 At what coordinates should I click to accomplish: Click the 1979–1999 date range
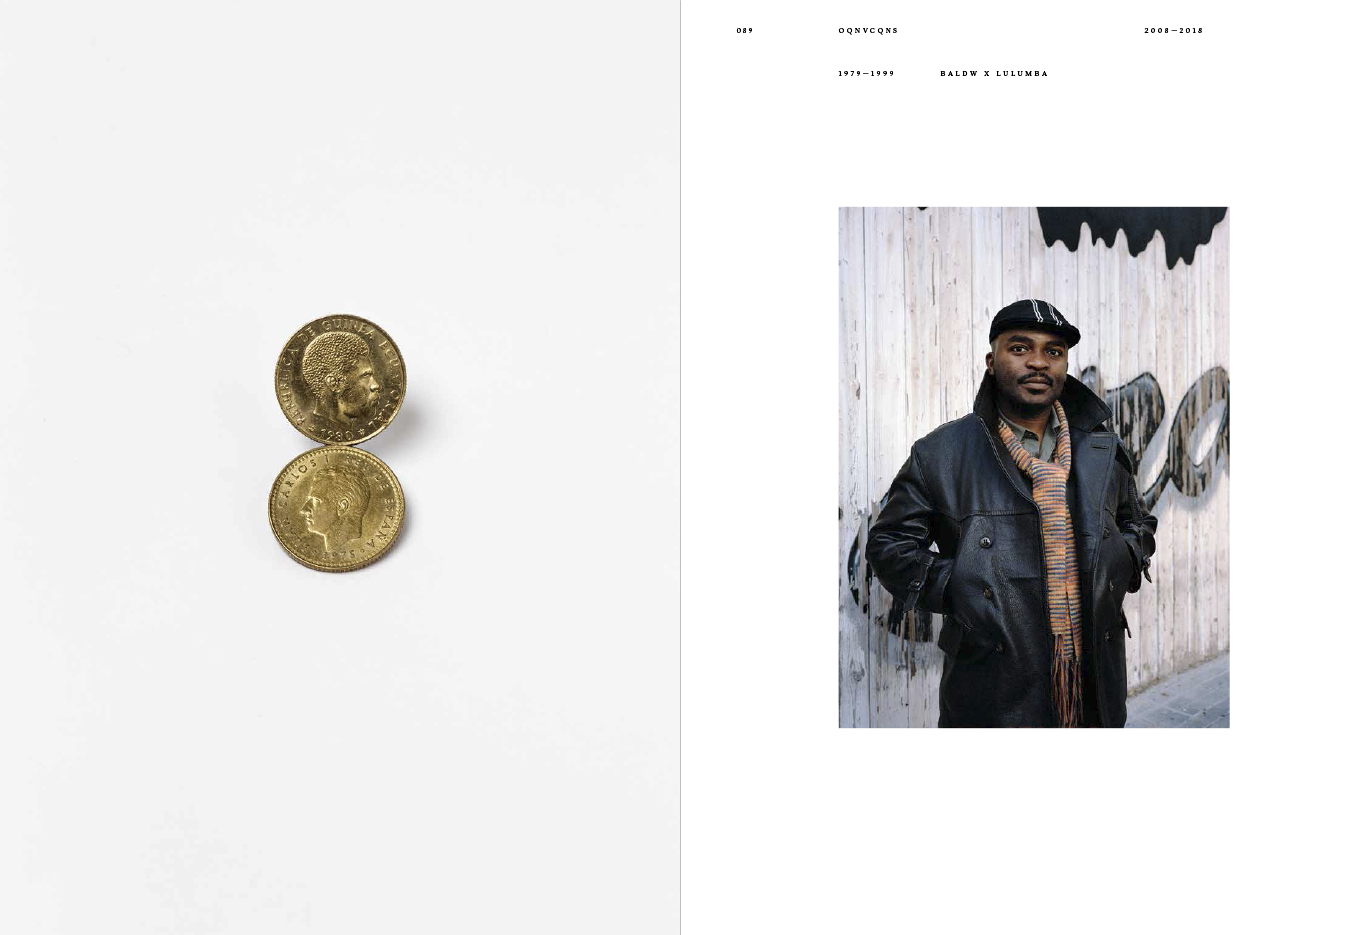tap(866, 74)
